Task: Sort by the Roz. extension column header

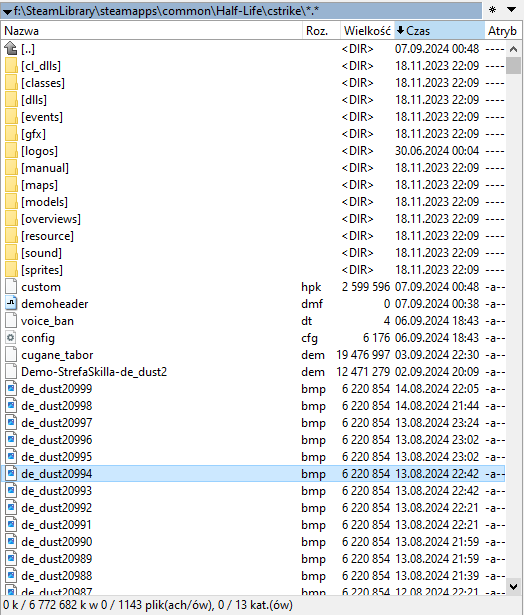Action: coord(321,31)
